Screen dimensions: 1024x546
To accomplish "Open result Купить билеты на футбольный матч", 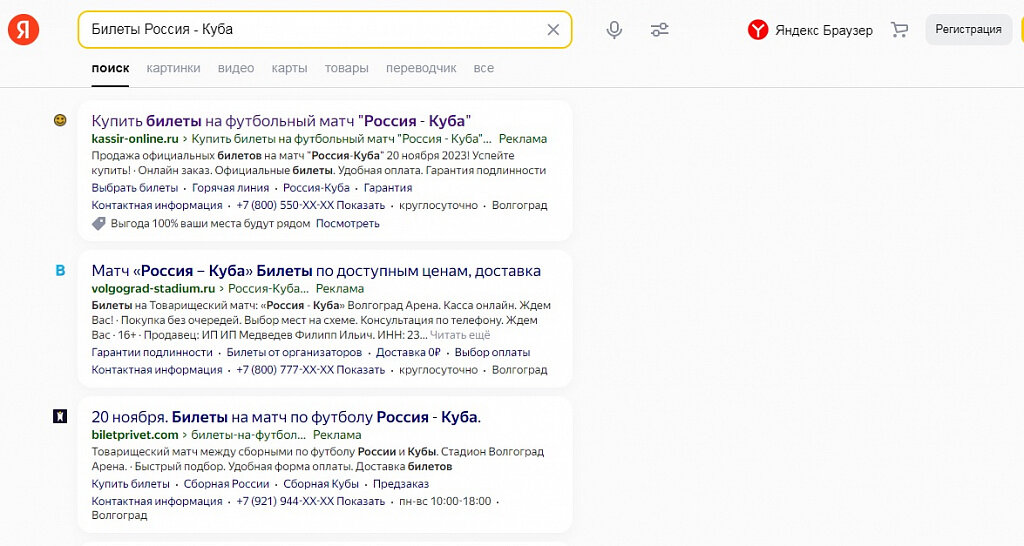I will tap(281, 121).
